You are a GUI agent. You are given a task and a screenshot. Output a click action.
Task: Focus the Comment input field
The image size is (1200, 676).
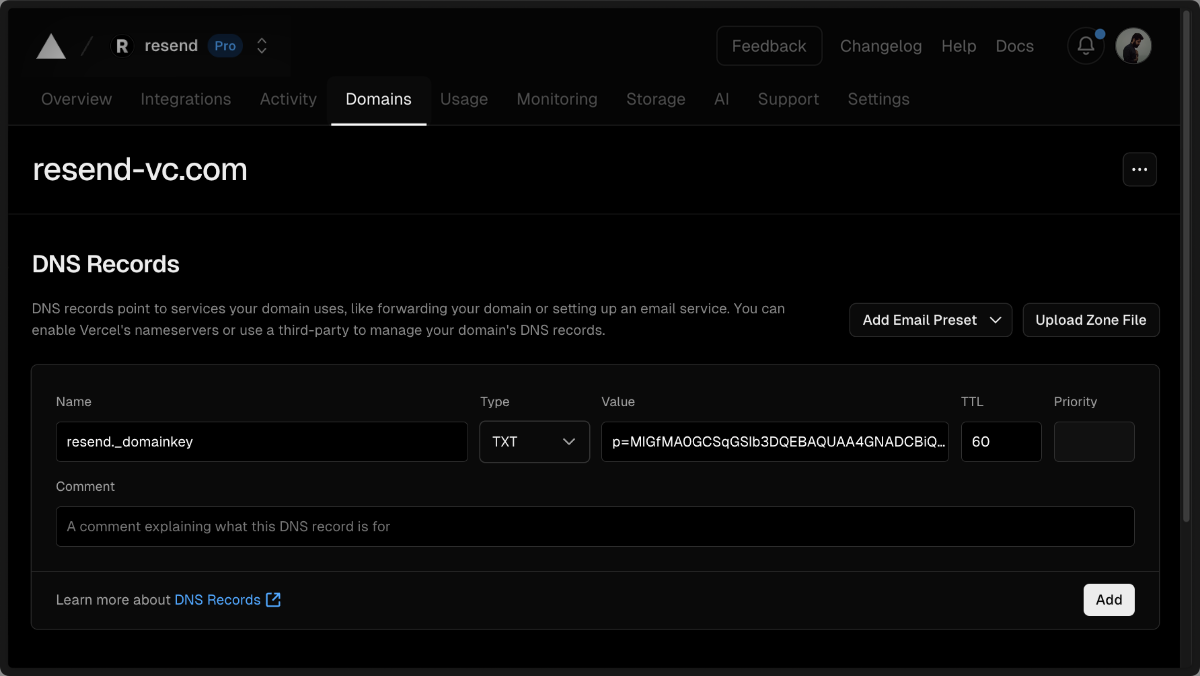point(595,526)
